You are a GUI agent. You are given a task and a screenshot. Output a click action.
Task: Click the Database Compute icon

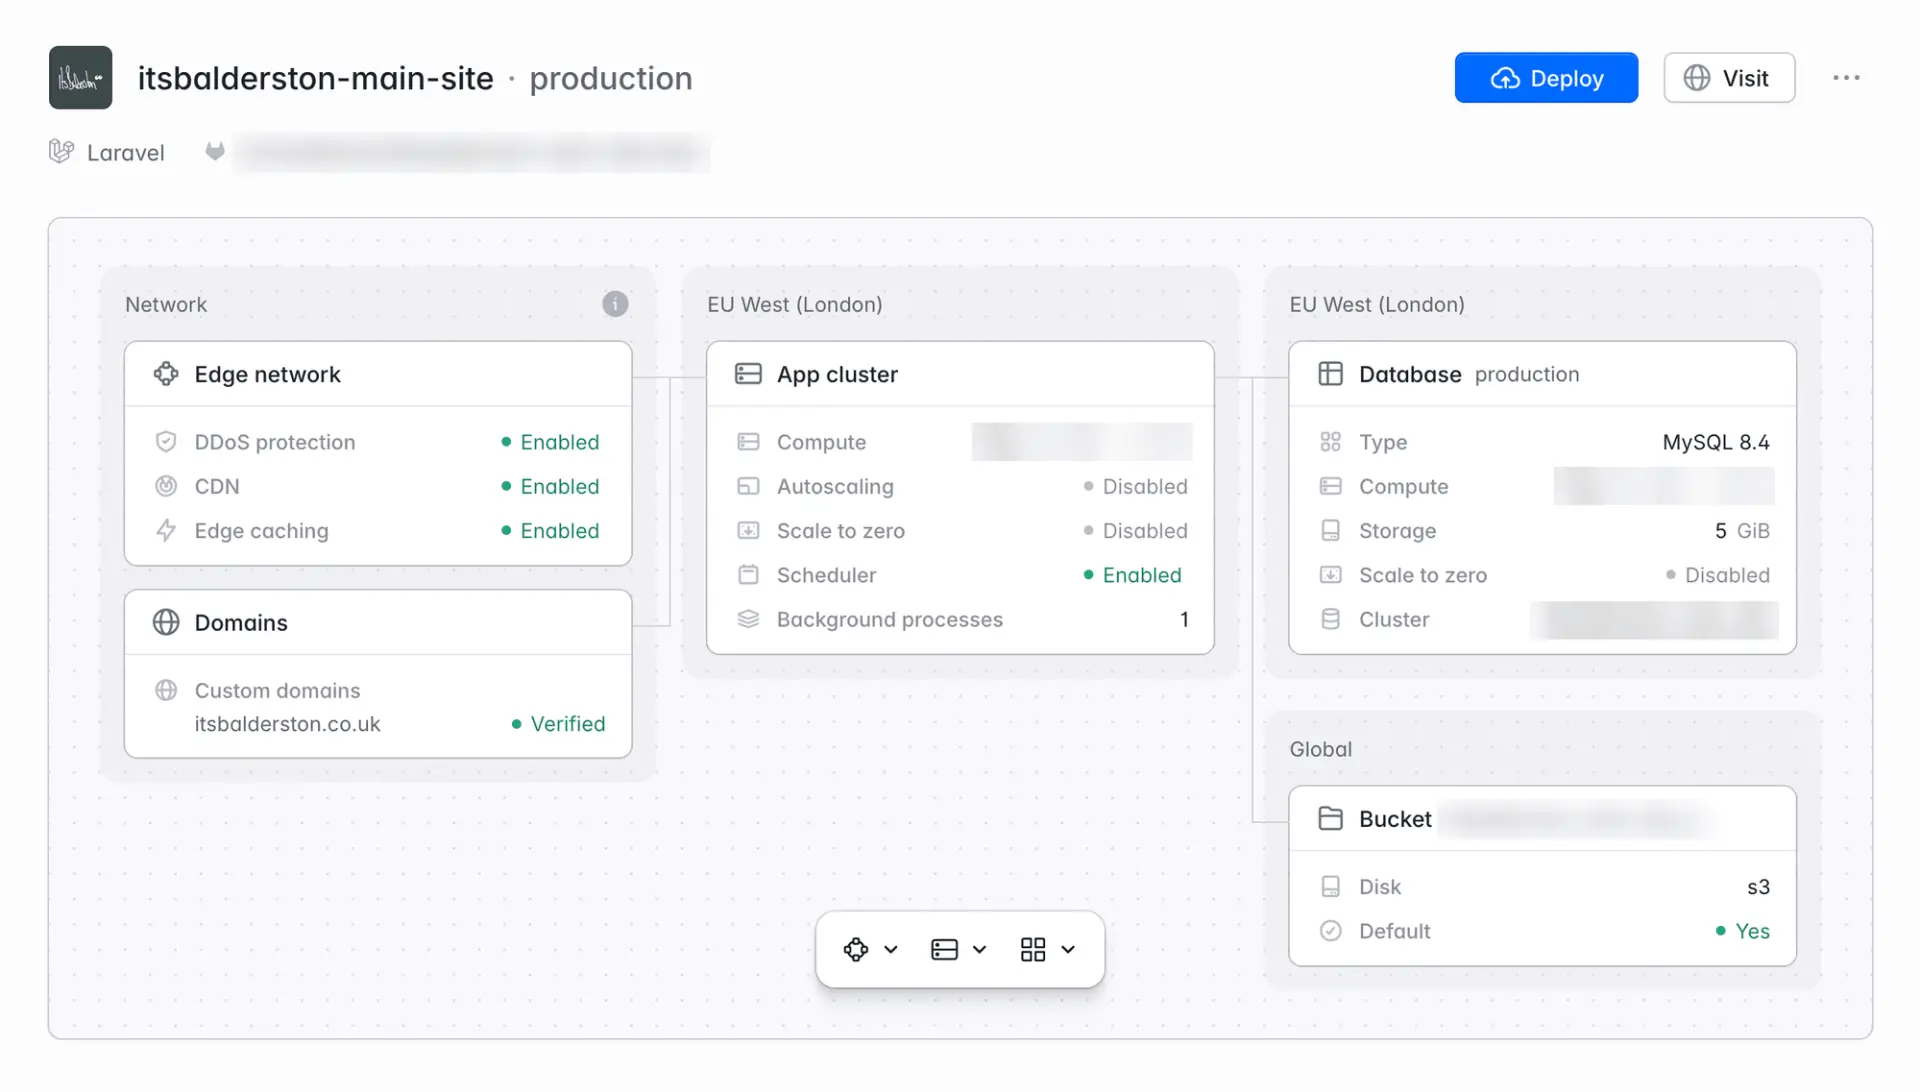(x=1330, y=486)
